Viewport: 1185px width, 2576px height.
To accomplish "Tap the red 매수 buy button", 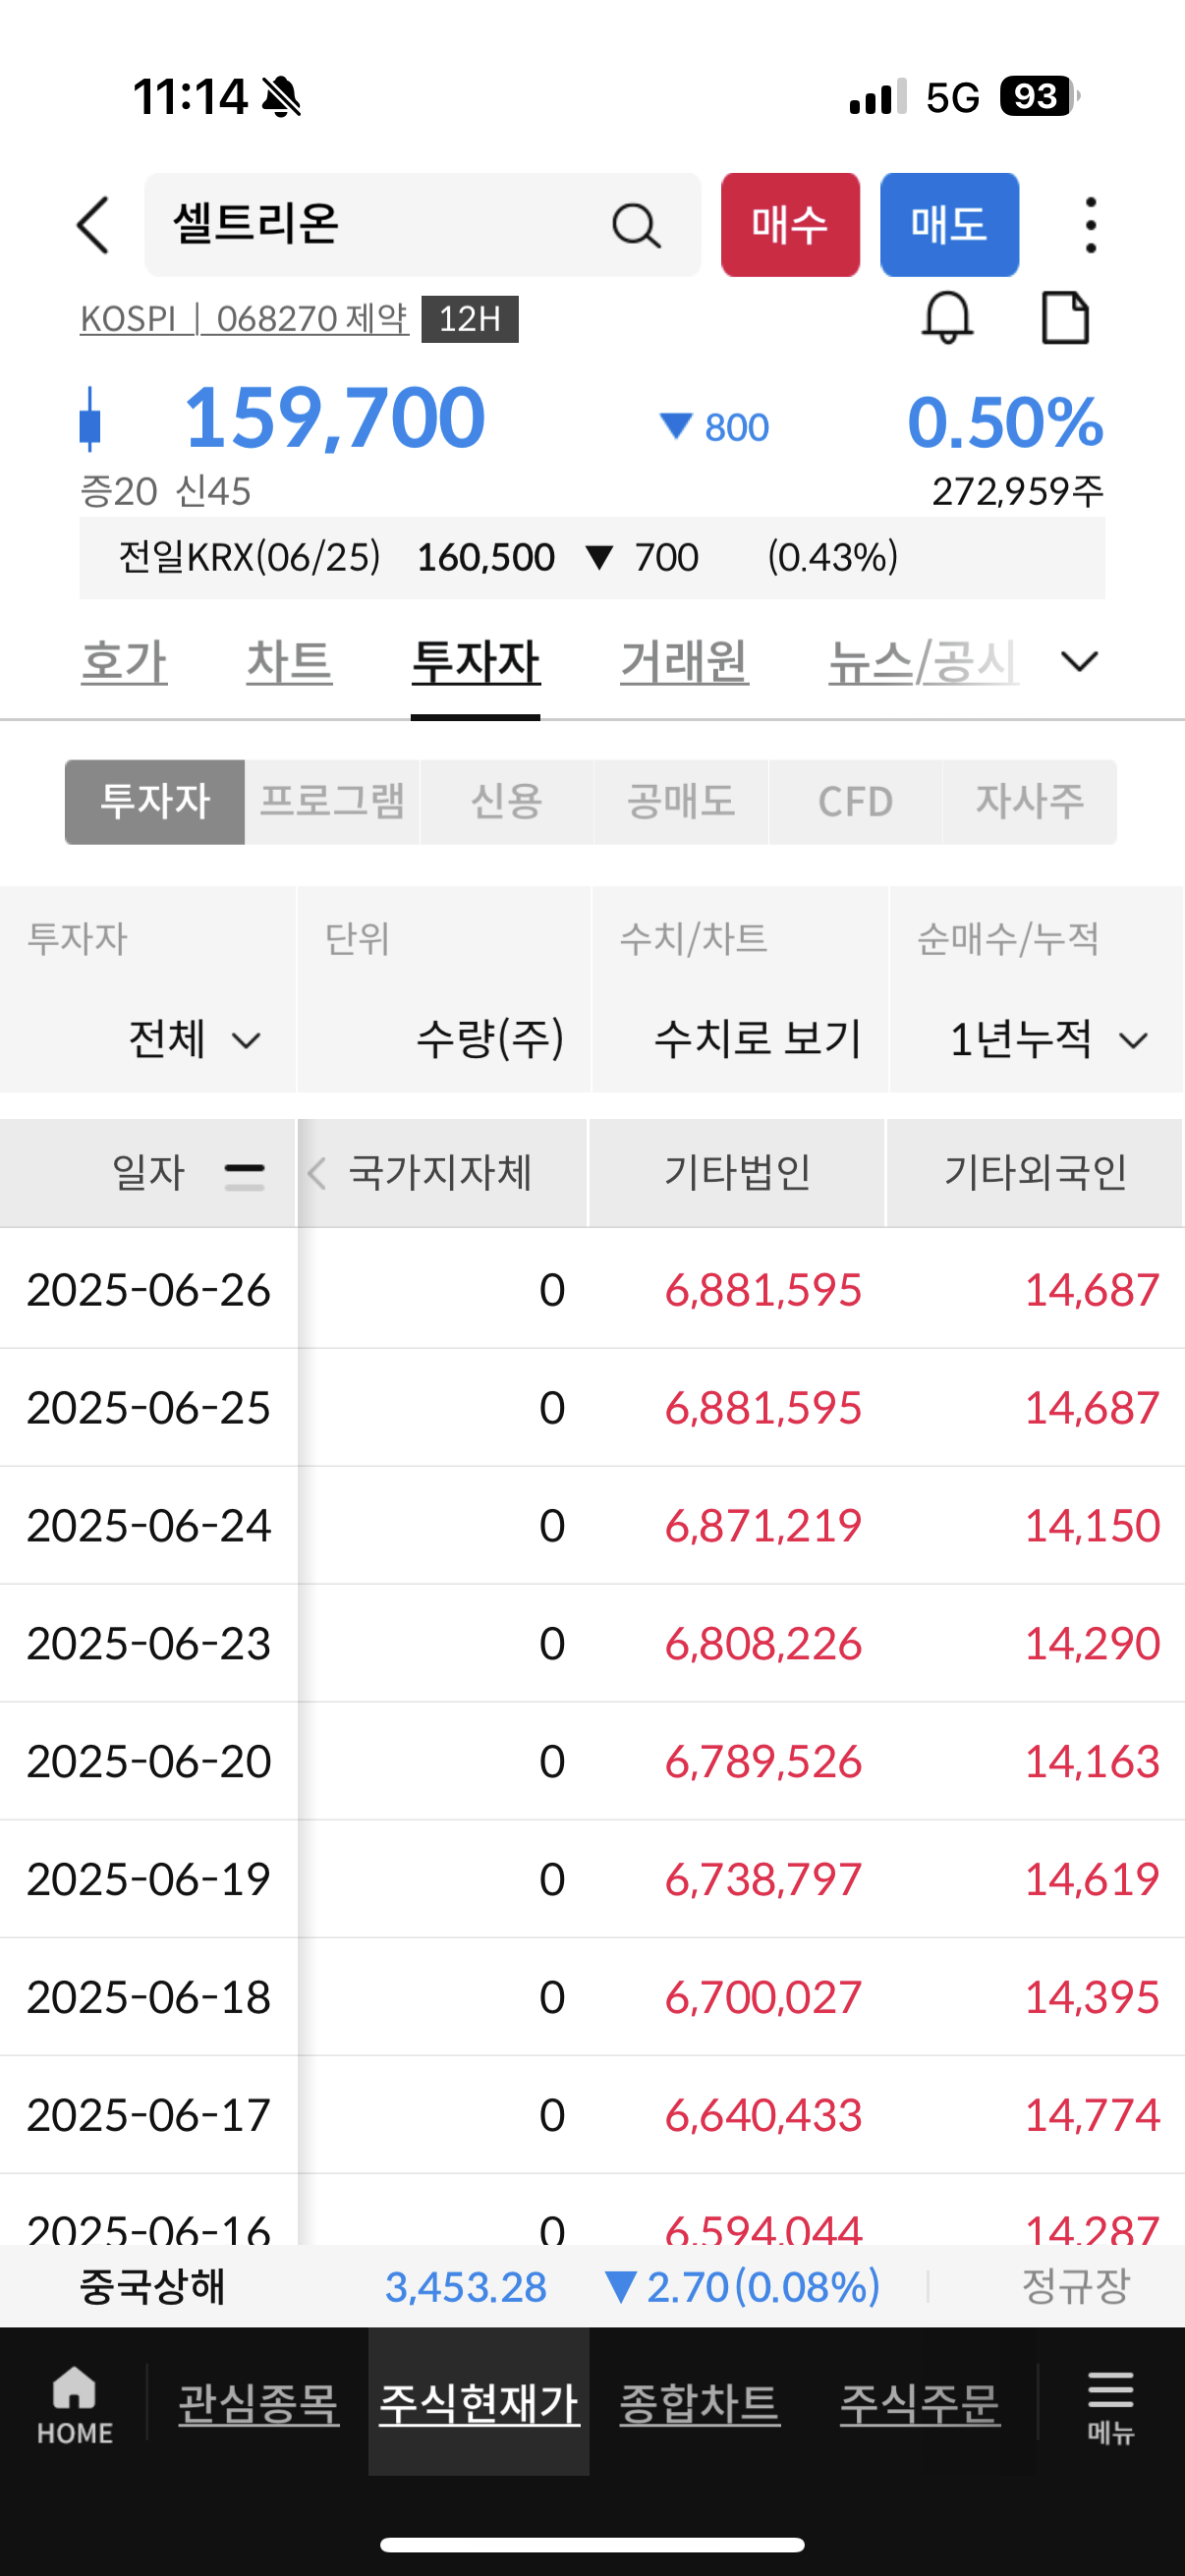I will [x=790, y=225].
